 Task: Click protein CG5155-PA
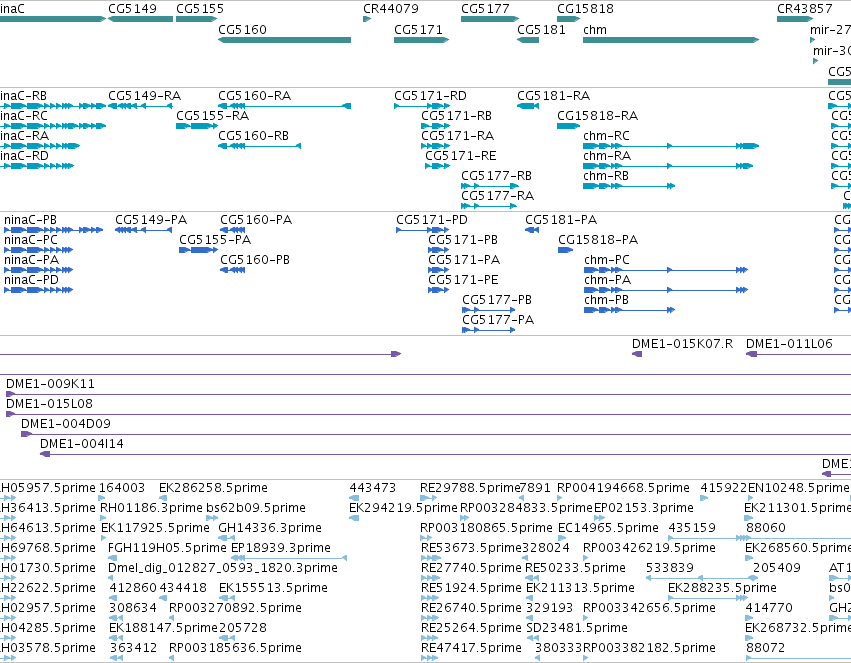click(199, 250)
